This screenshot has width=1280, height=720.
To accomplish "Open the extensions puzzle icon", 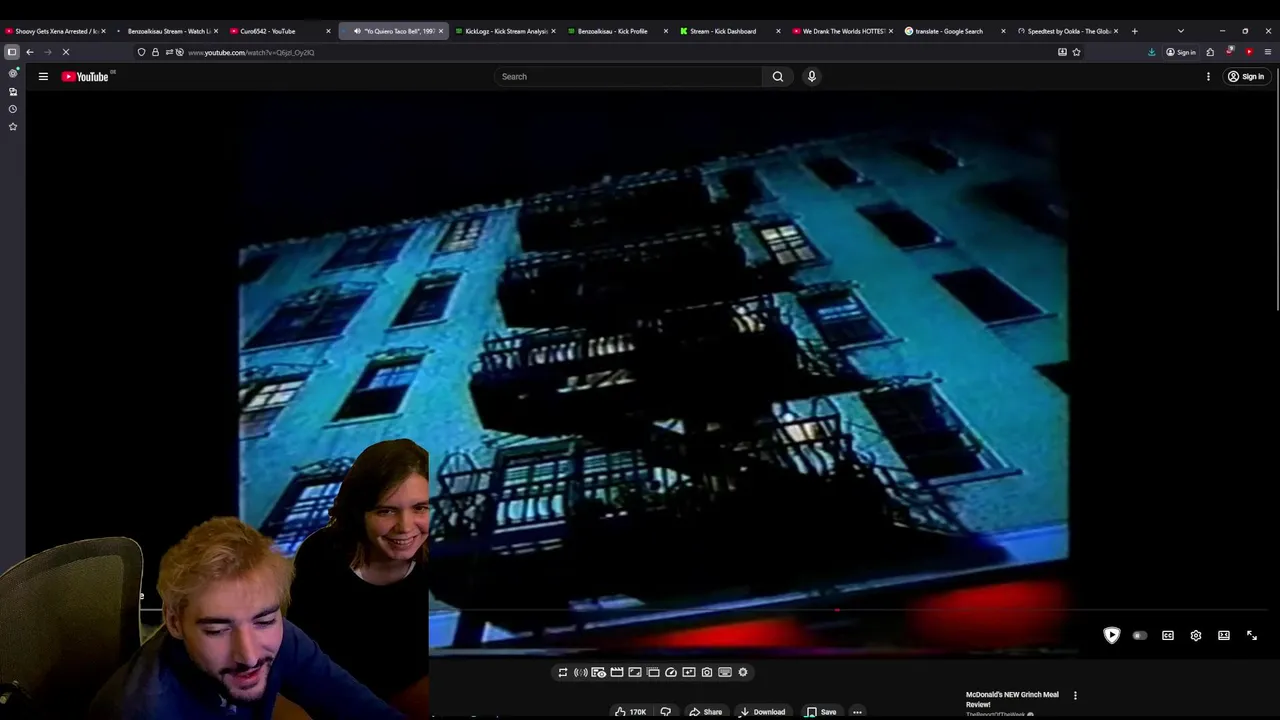I will pyautogui.click(x=1210, y=52).
